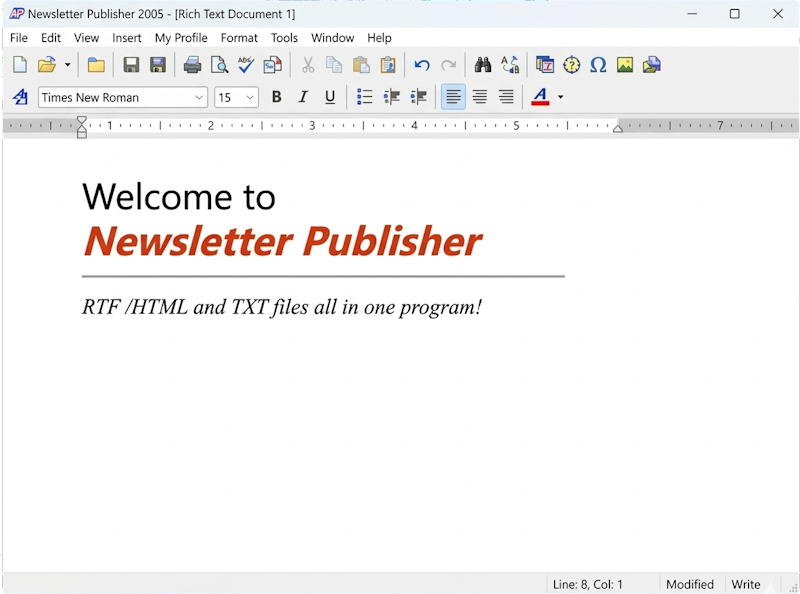Undo the last edit
Screen dimensions: 800x594
[421, 64]
